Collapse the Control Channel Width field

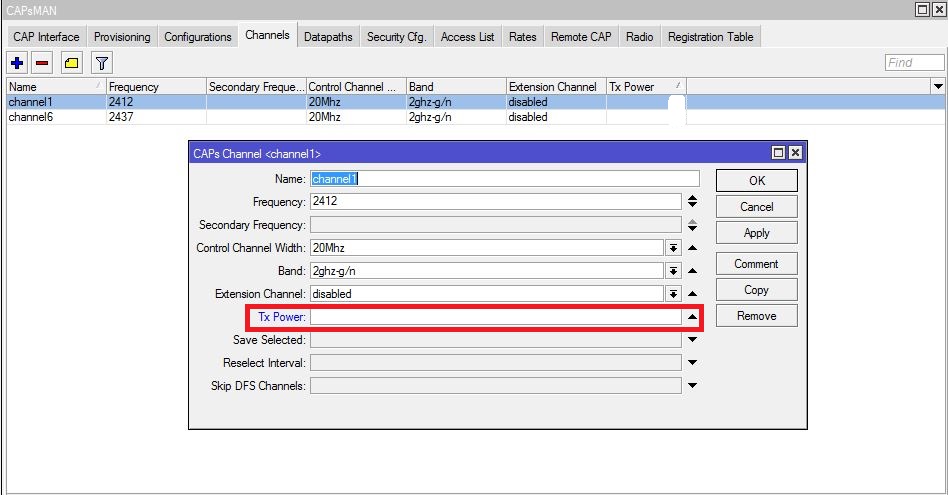coord(692,248)
